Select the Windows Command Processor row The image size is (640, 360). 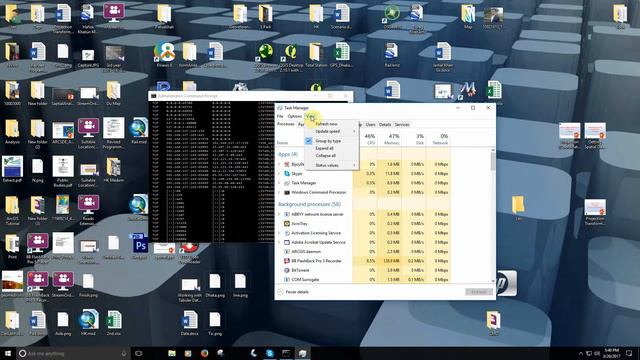363,192
